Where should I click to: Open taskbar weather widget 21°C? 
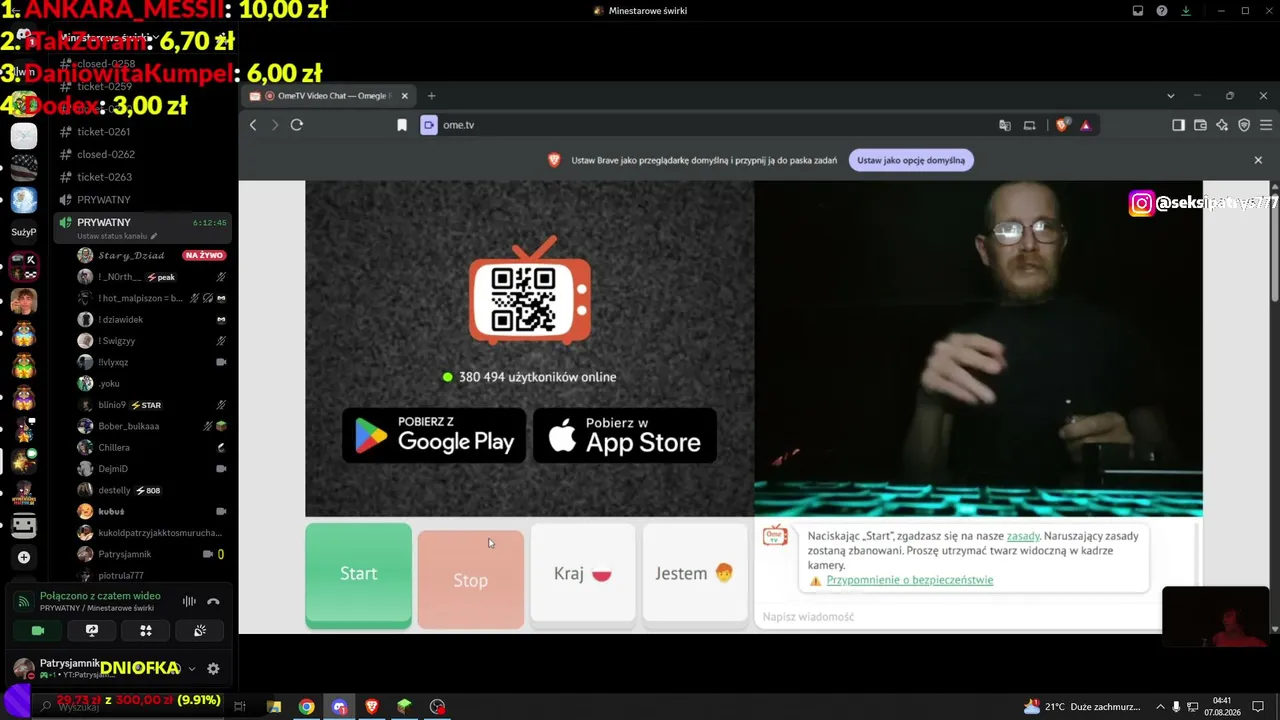1083,707
